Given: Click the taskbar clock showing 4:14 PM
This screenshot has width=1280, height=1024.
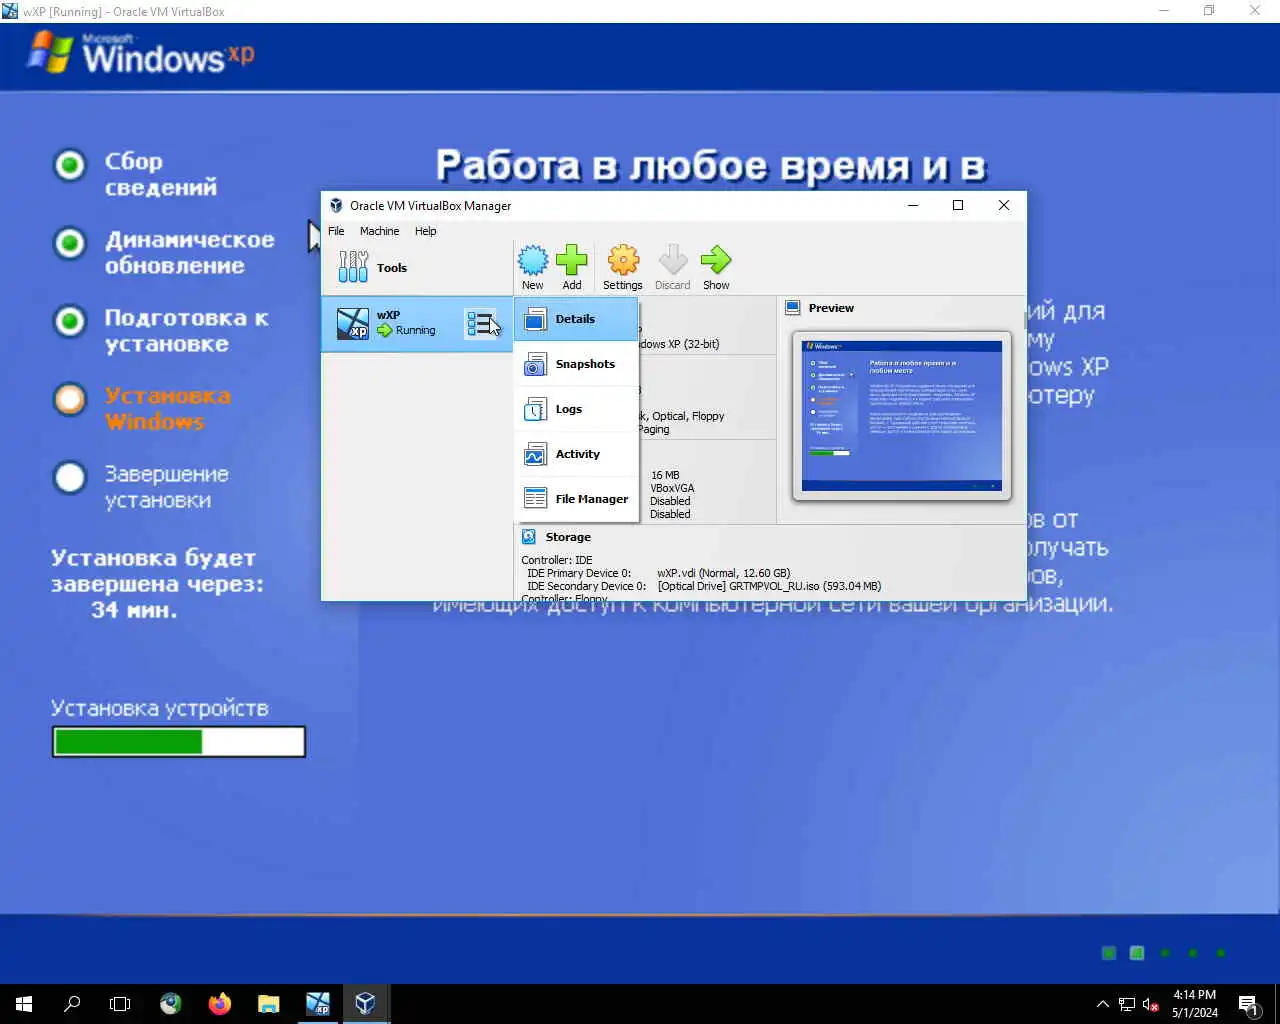Looking at the screenshot, I should click(x=1195, y=1004).
